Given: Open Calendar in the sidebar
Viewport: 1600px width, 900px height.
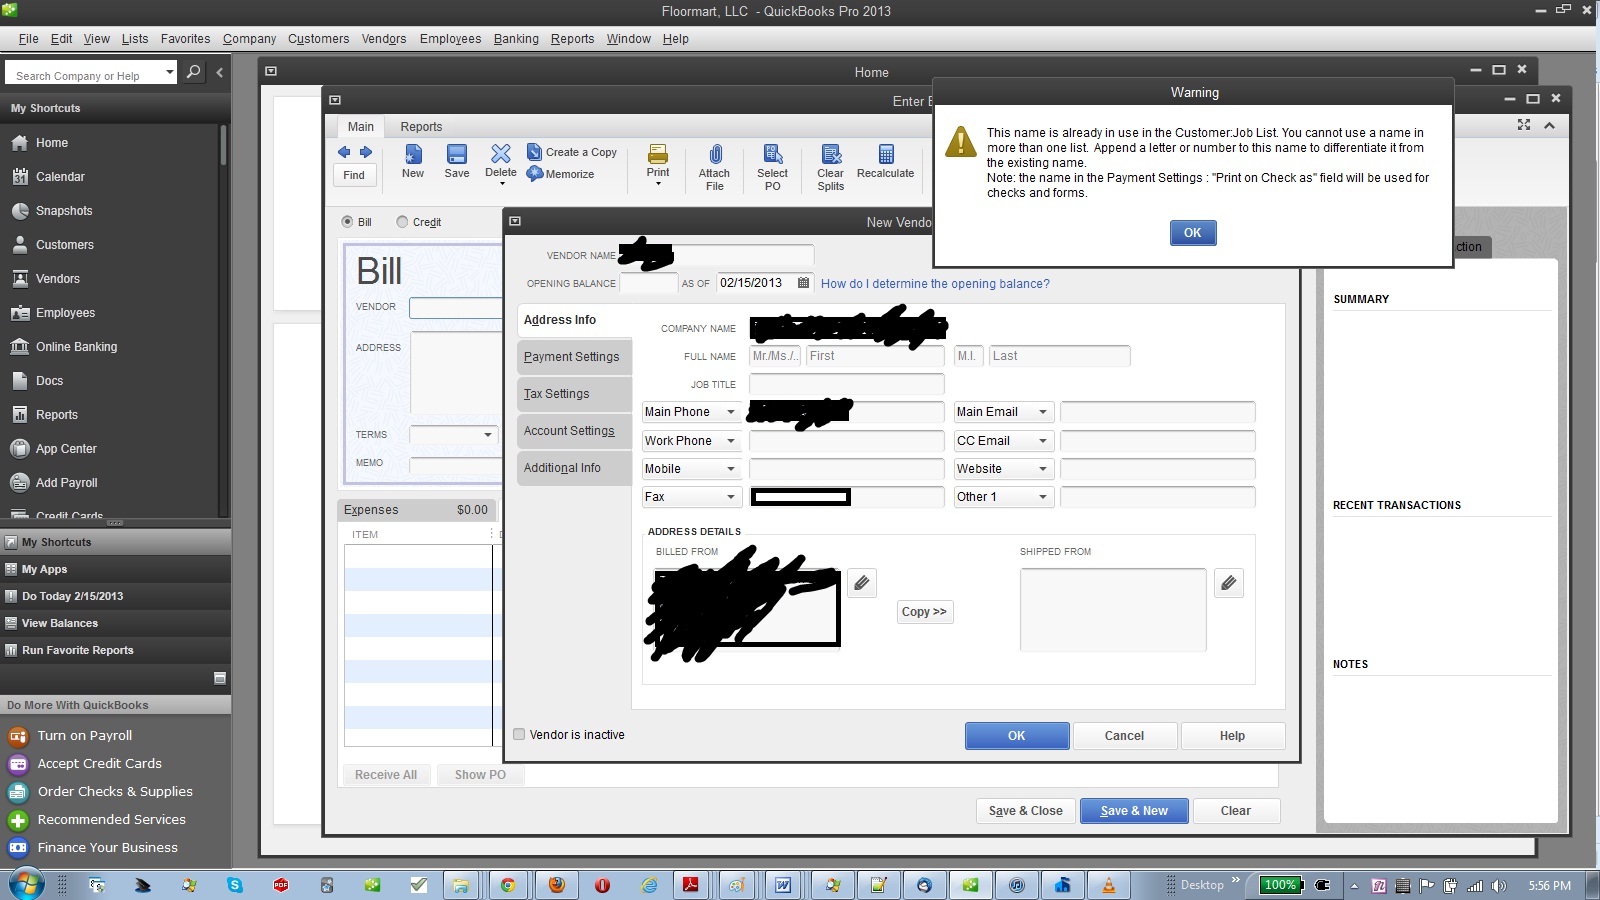Looking at the screenshot, I should (x=60, y=177).
